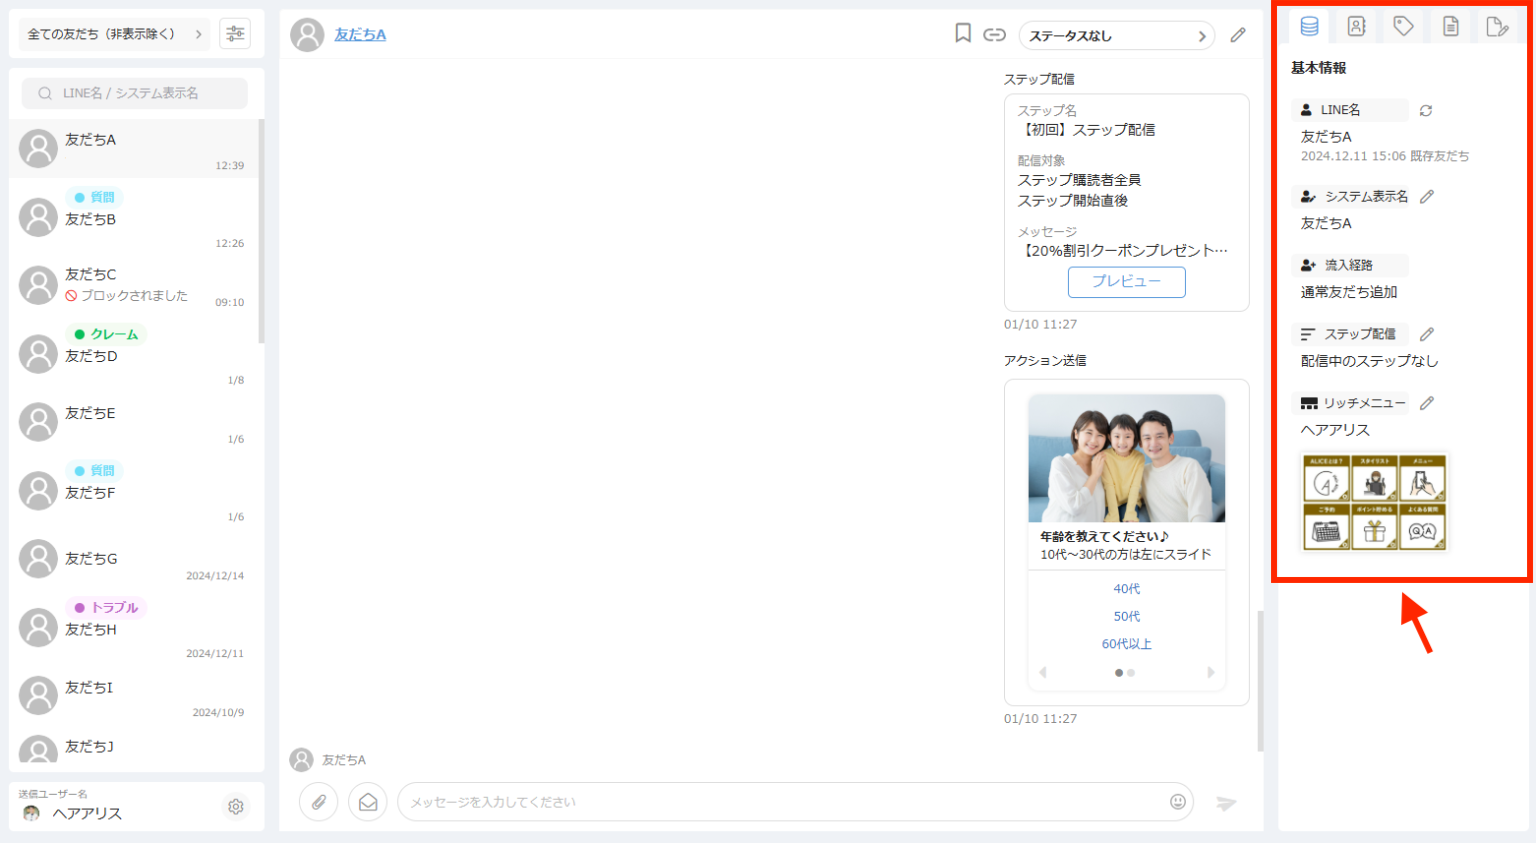Open the ステータスなし status dropdown

click(x=1117, y=36)
